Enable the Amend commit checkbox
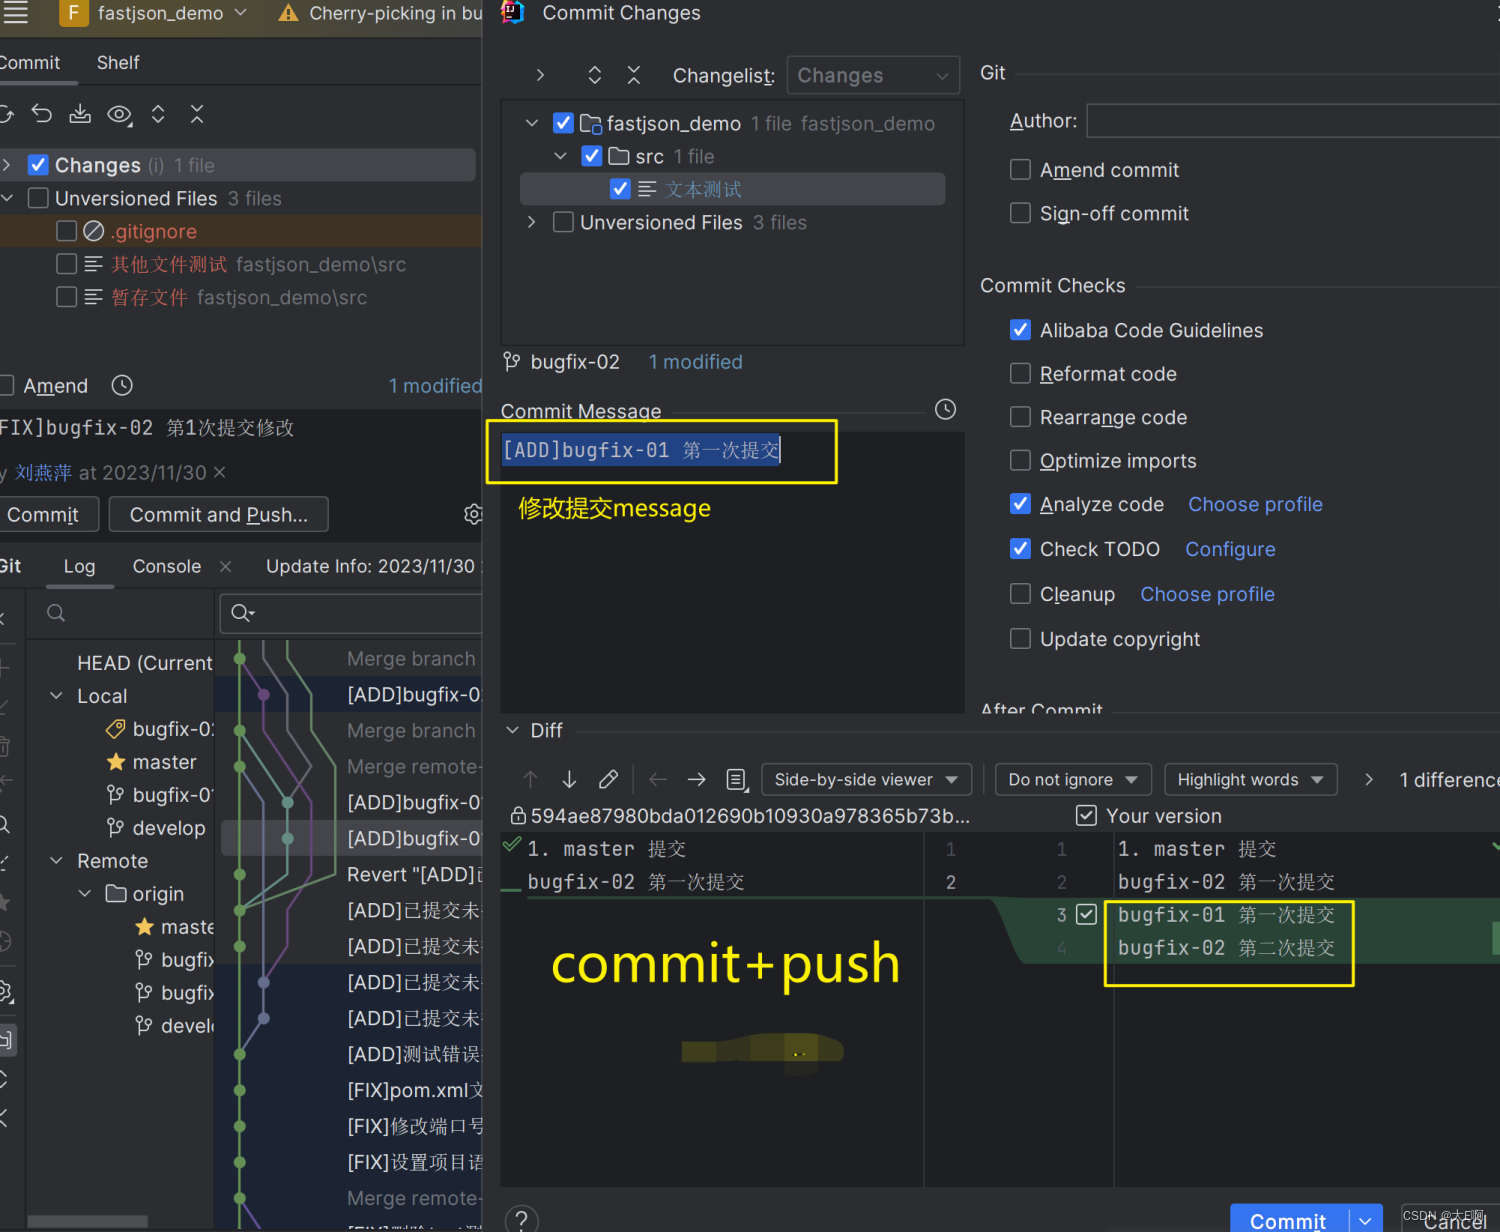 1020,170
